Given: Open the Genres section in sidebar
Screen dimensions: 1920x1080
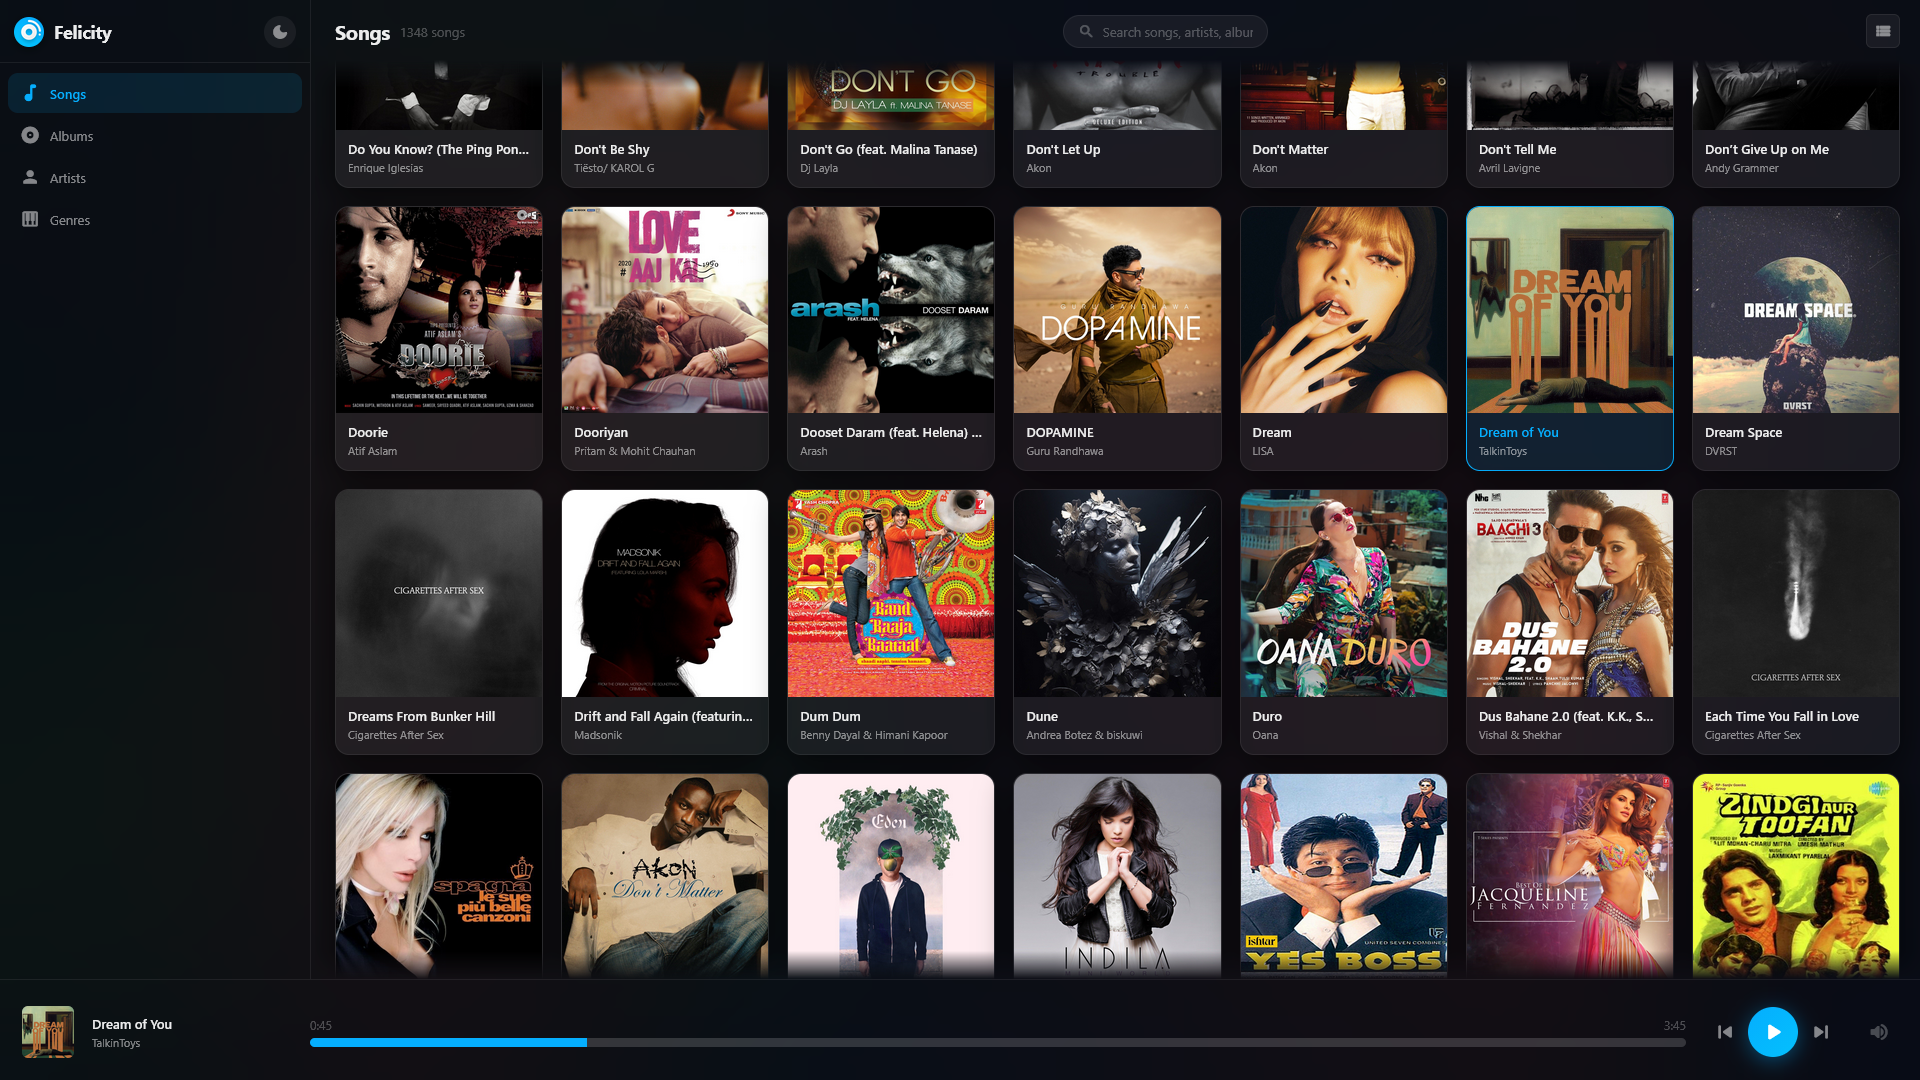Looking at the screenshot, I should click(155, 219).
